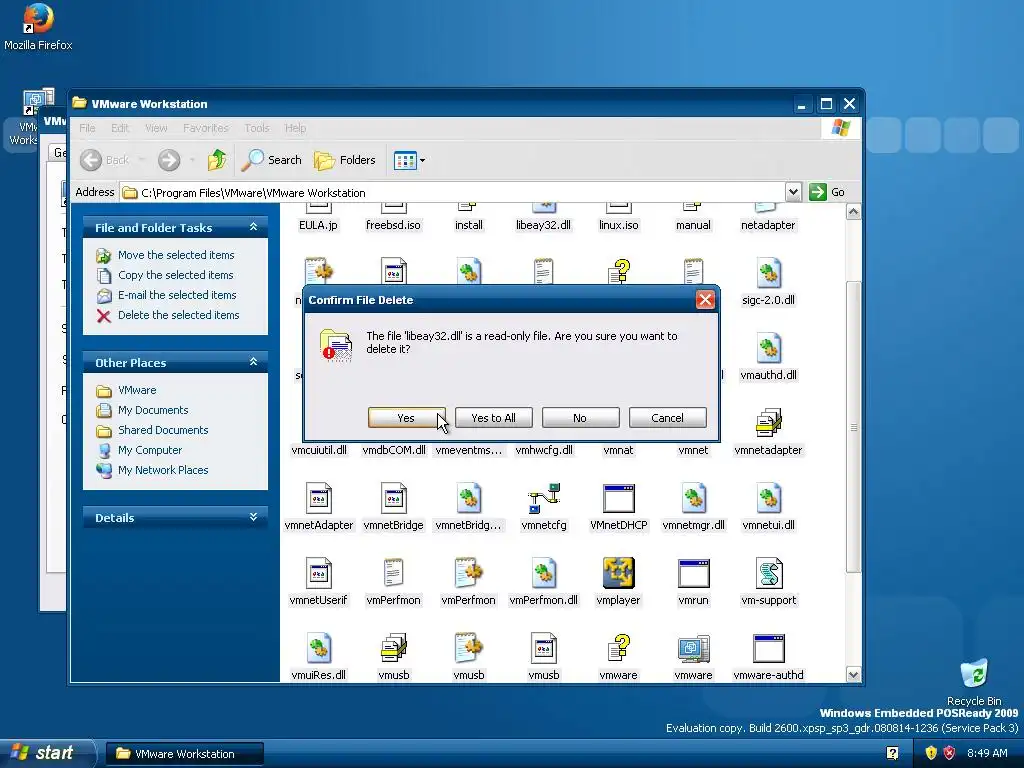The image size is (1024, 768).
Task: Select the vmnetBridge settings file icon
Action: (x=394, y=498)
